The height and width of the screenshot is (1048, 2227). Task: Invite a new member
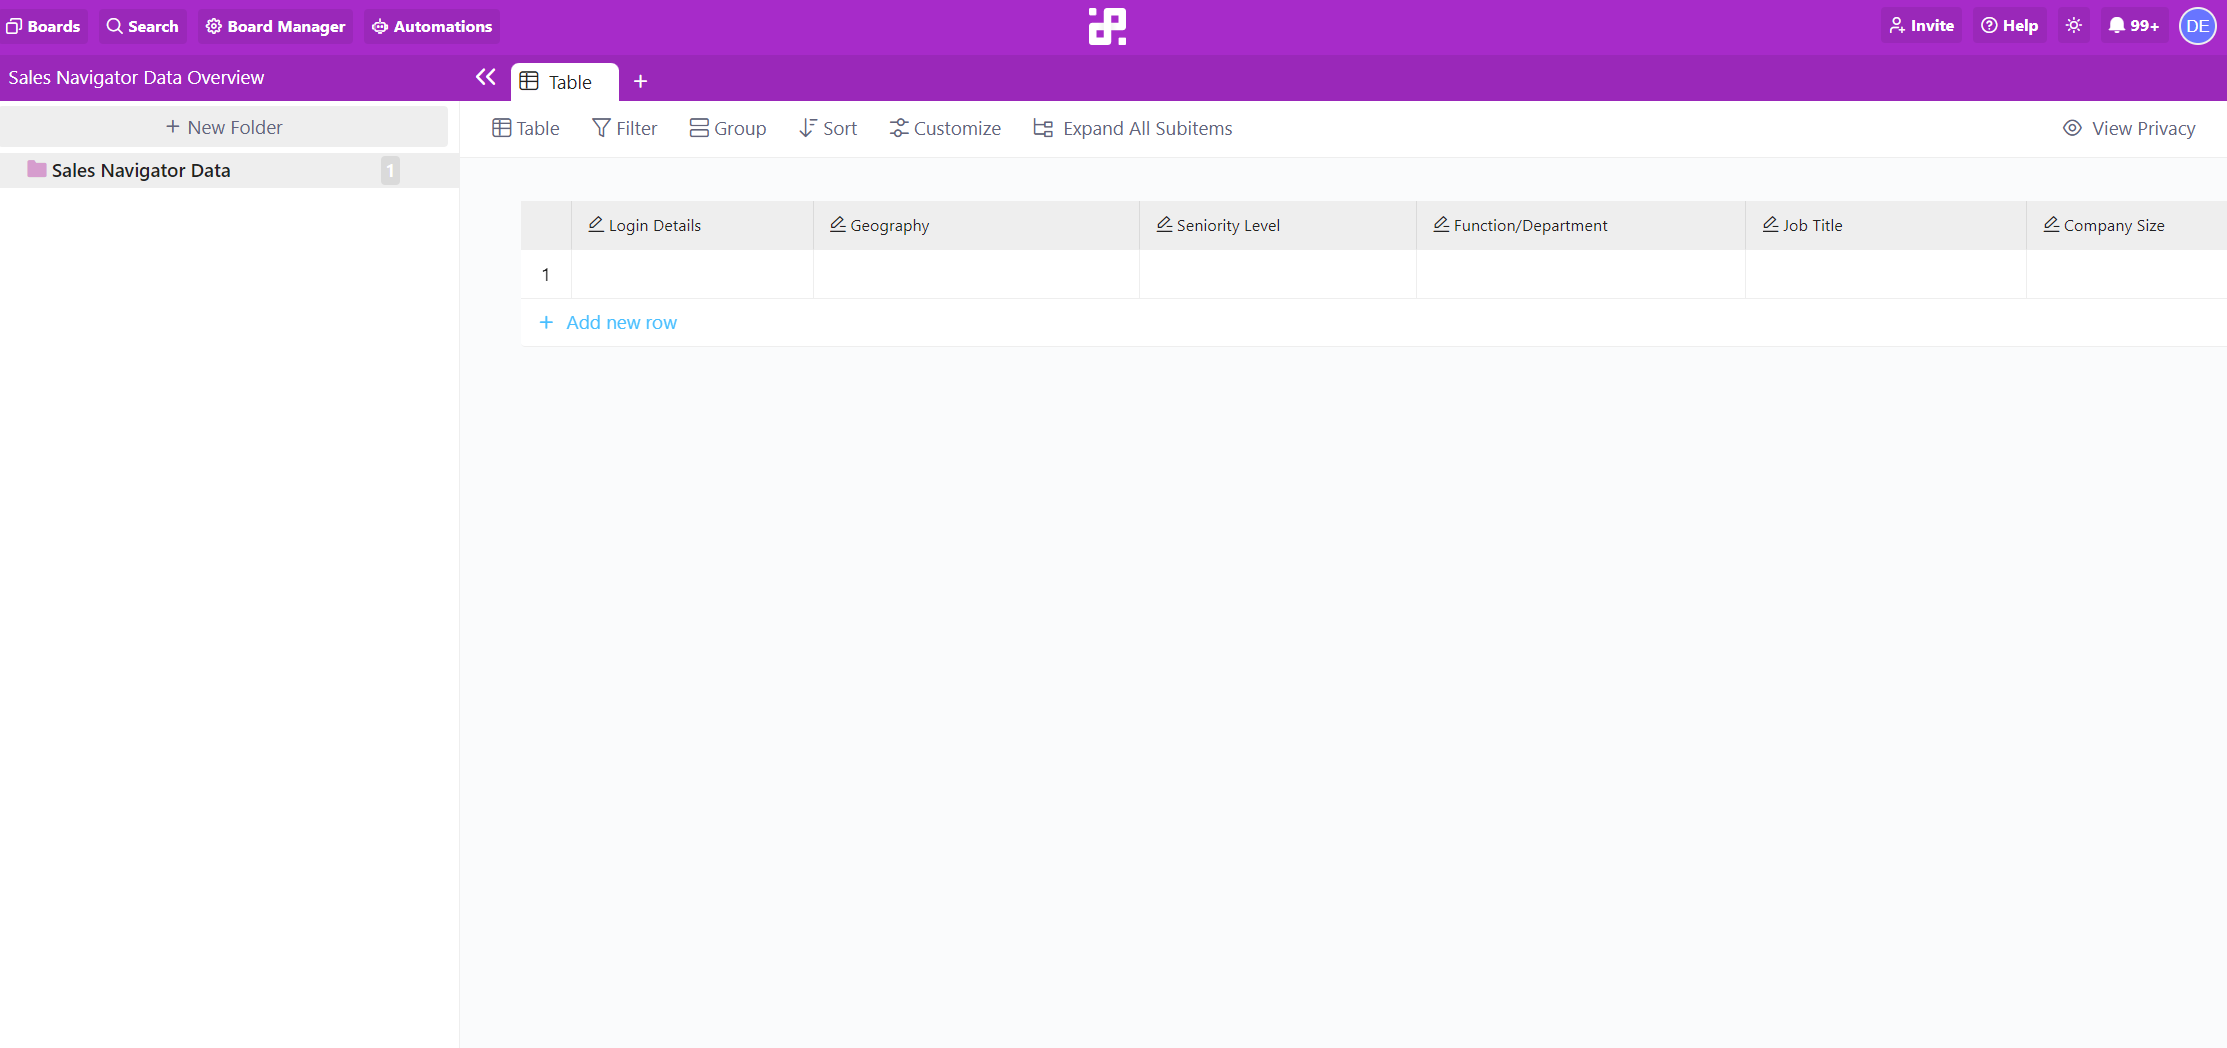click(1921, 26)
